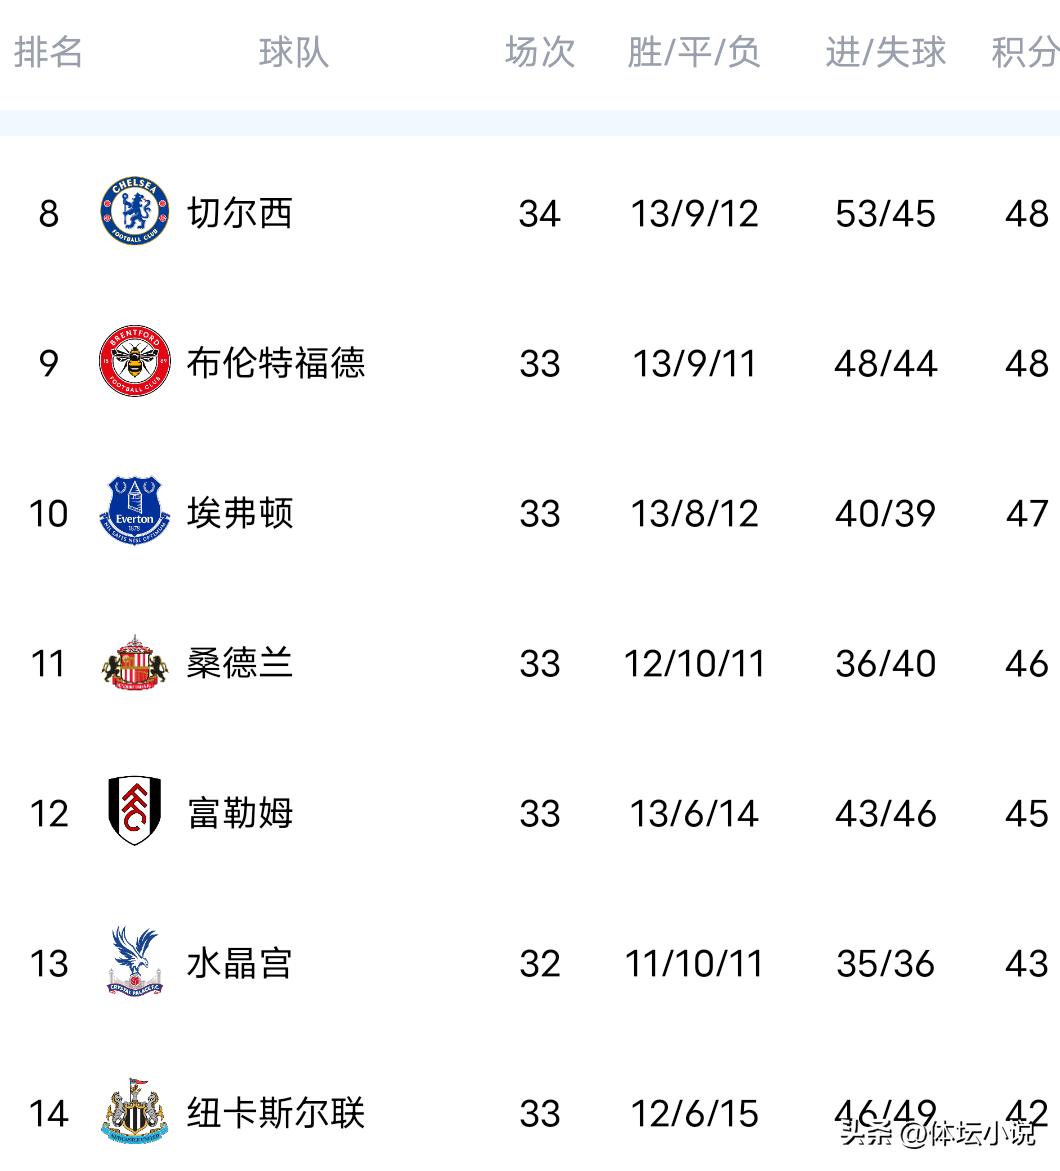Click the 胜/平/负 column header
The width and height of the screenshot is (1060, 1171).
point(694,52)
